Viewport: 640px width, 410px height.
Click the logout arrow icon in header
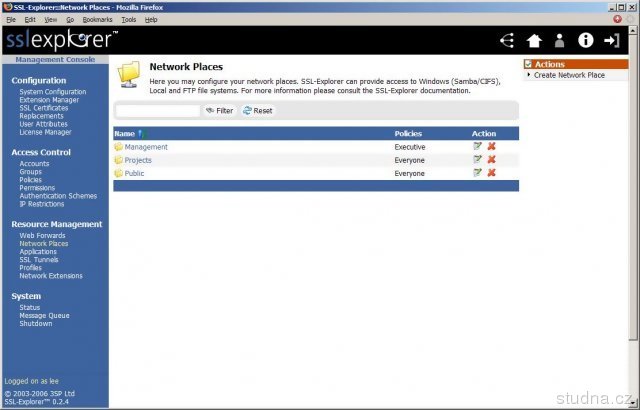click(x=612, y=41)
